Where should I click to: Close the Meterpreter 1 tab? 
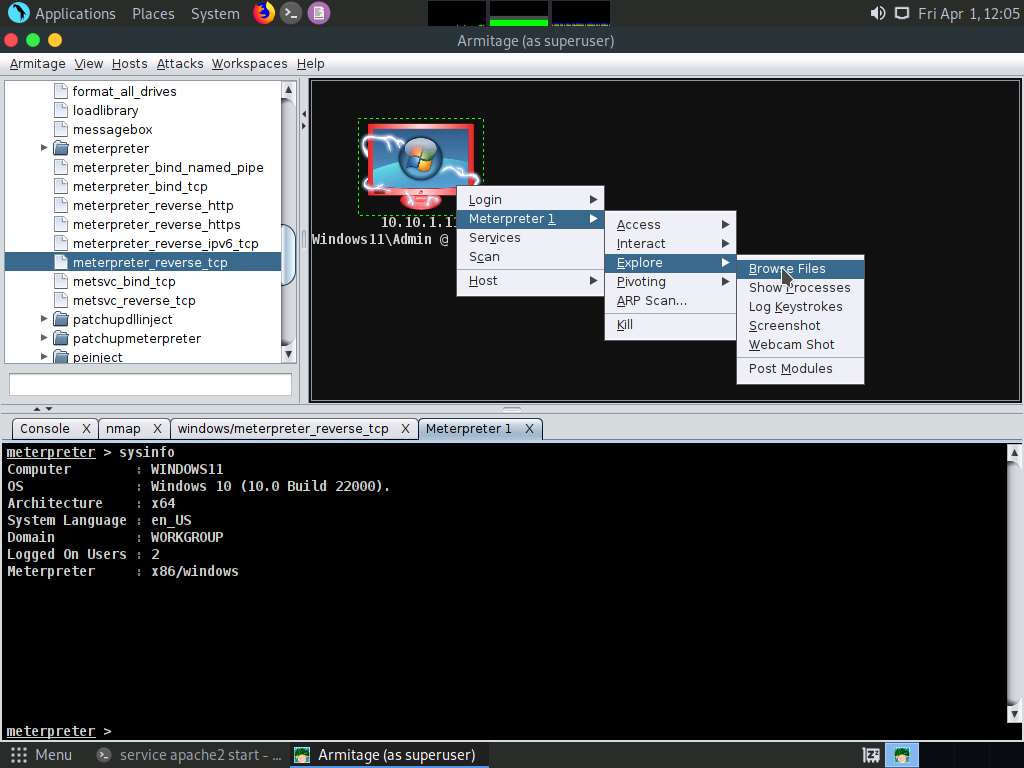[529, 428]
